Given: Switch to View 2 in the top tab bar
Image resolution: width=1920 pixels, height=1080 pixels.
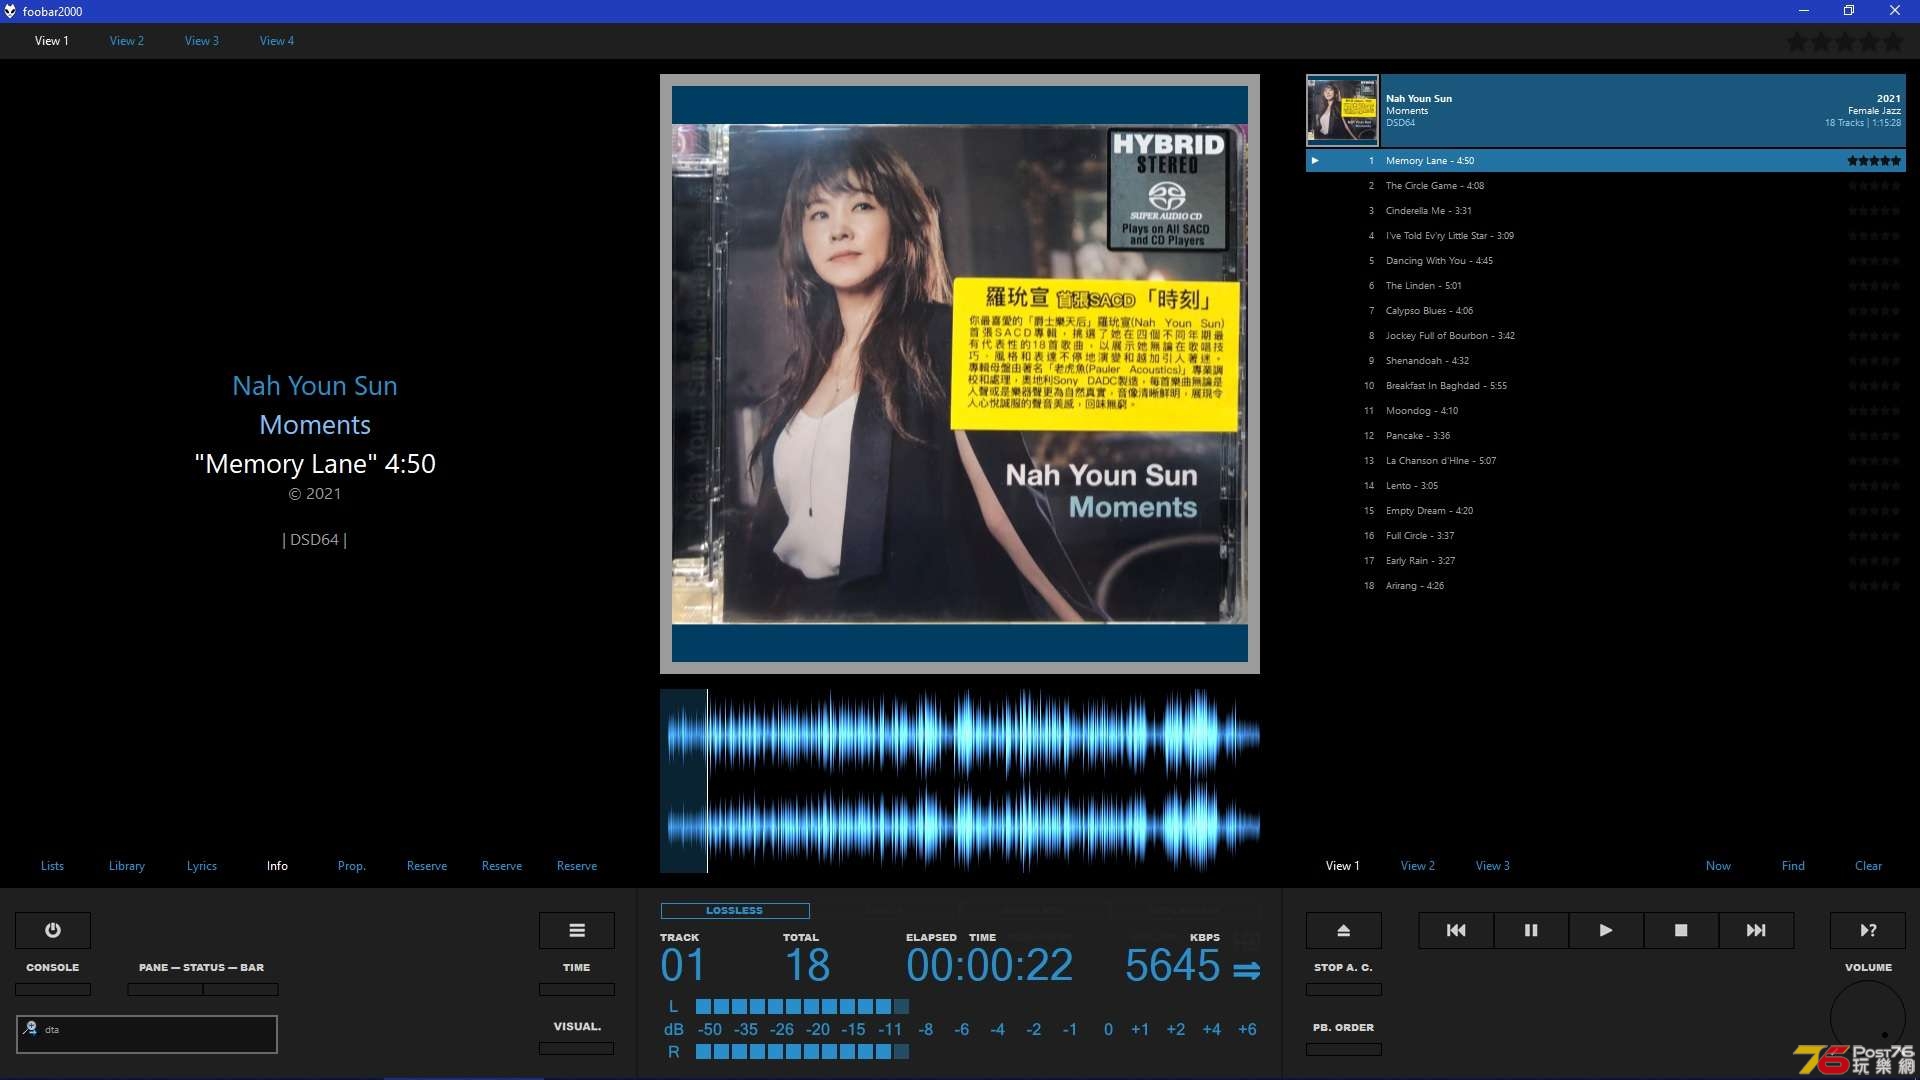Looking at the screenshot, I should click(x=127, y=41).
